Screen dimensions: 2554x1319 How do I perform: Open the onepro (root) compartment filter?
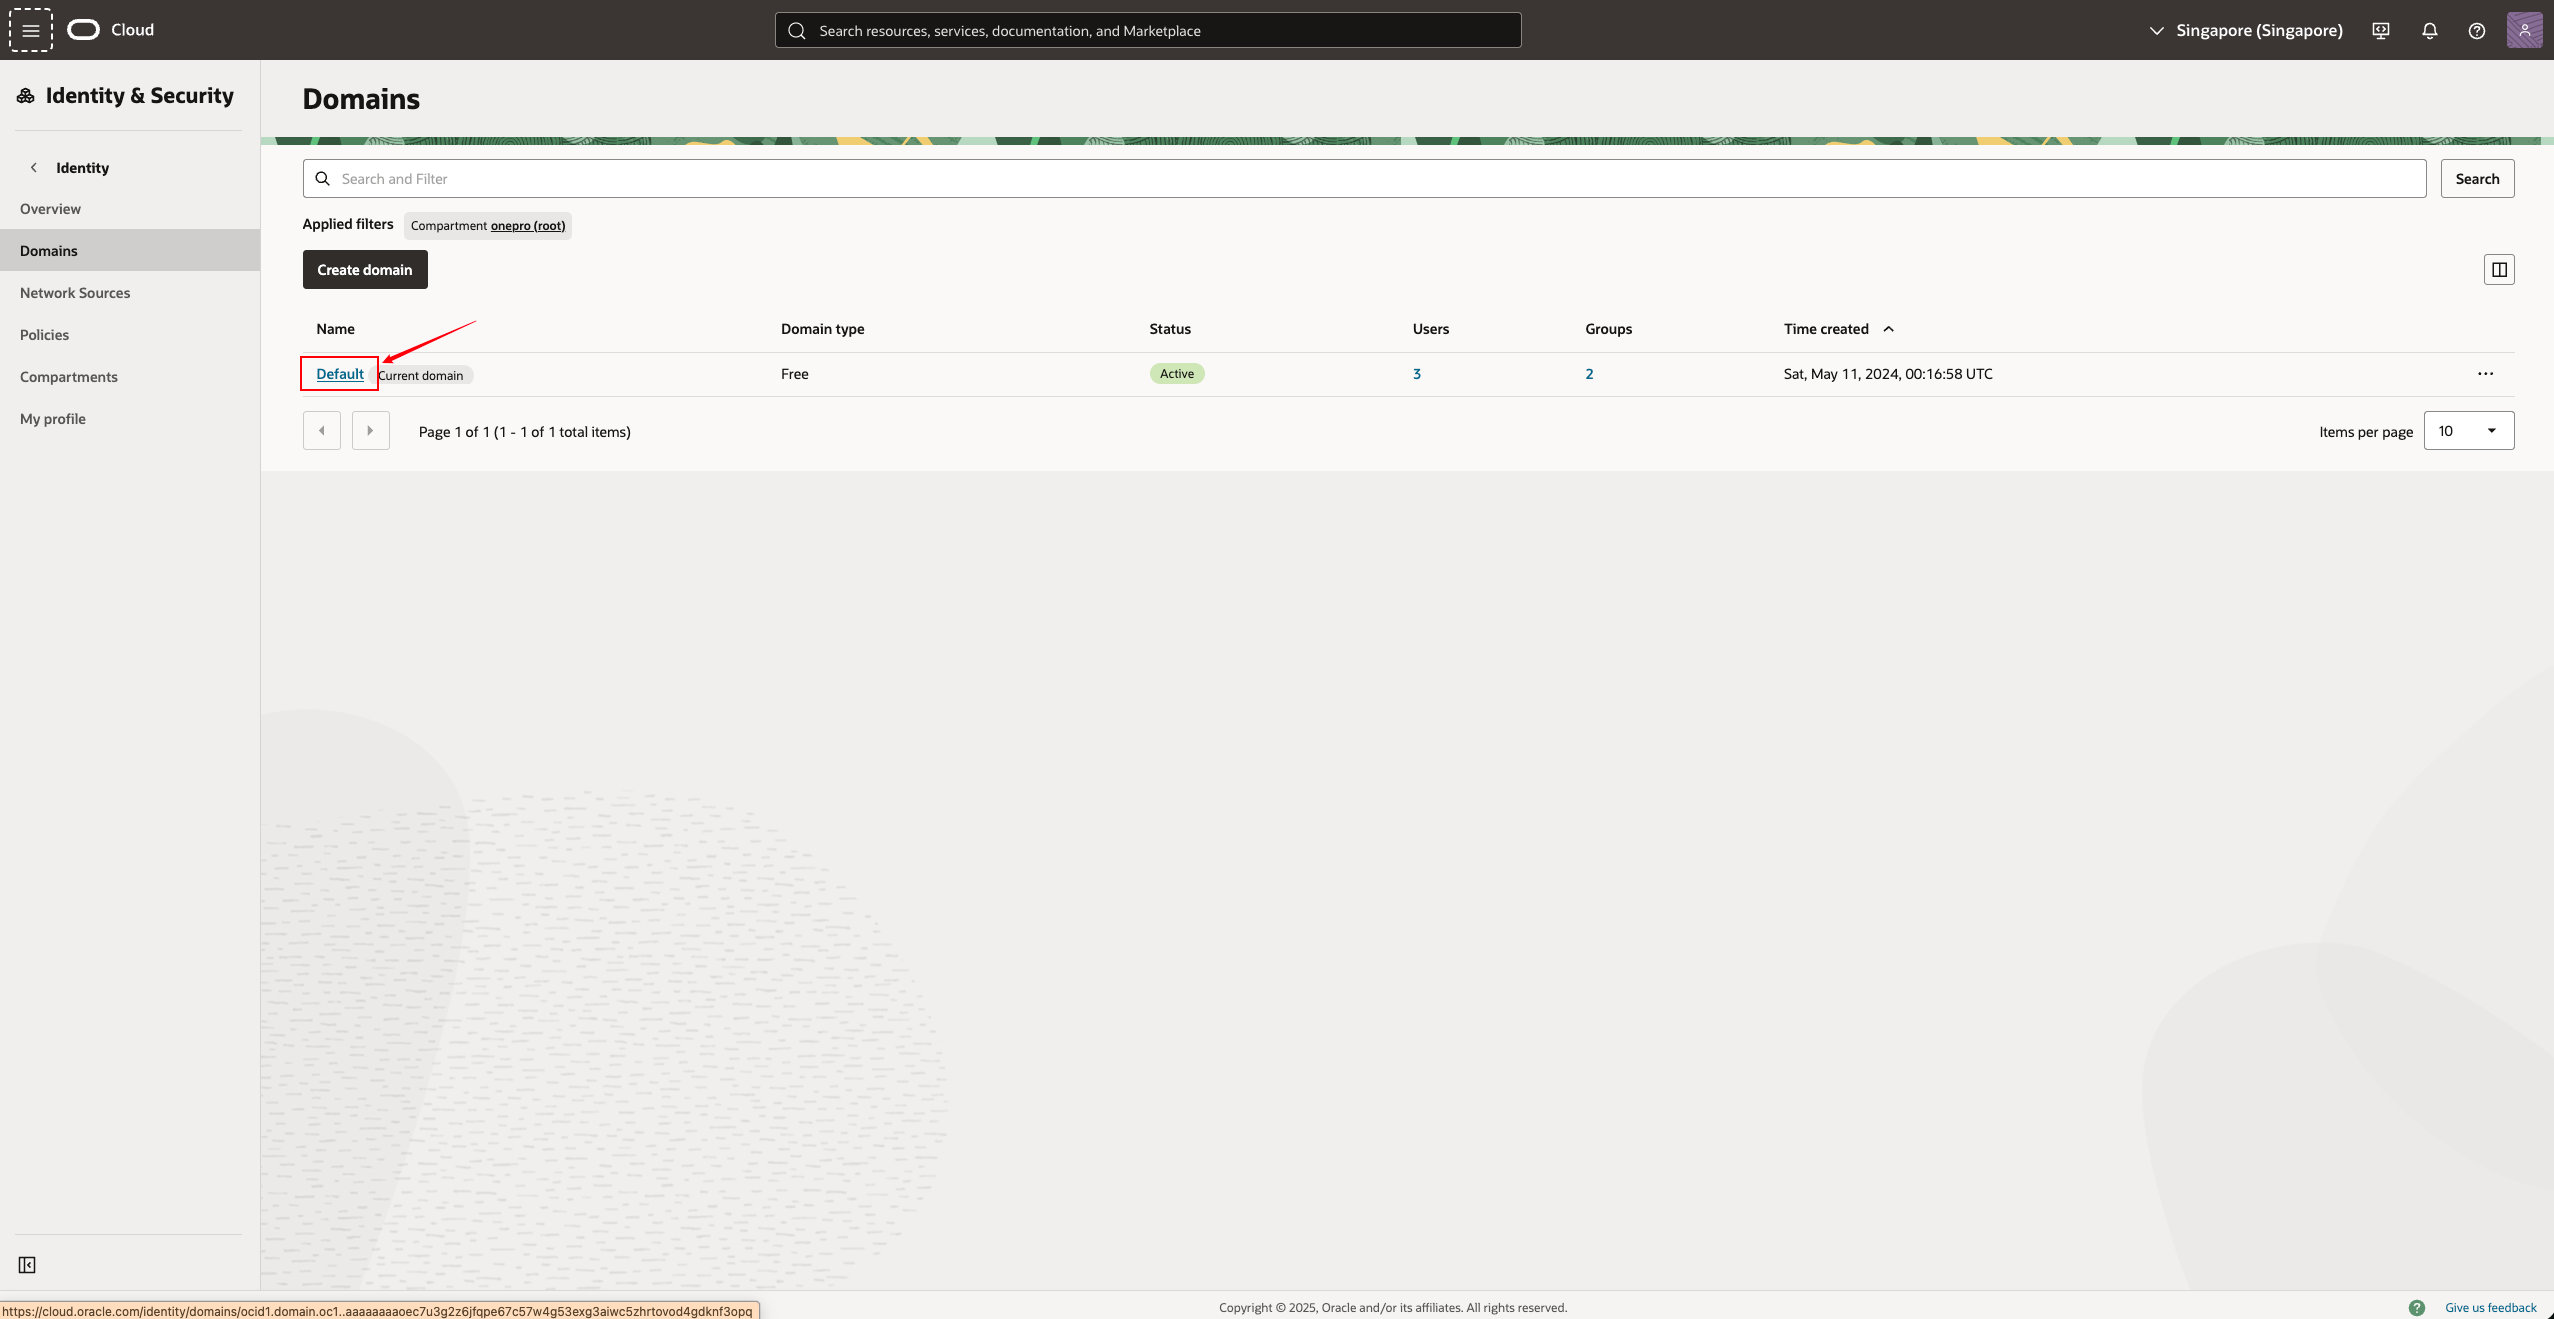point(527,226)
